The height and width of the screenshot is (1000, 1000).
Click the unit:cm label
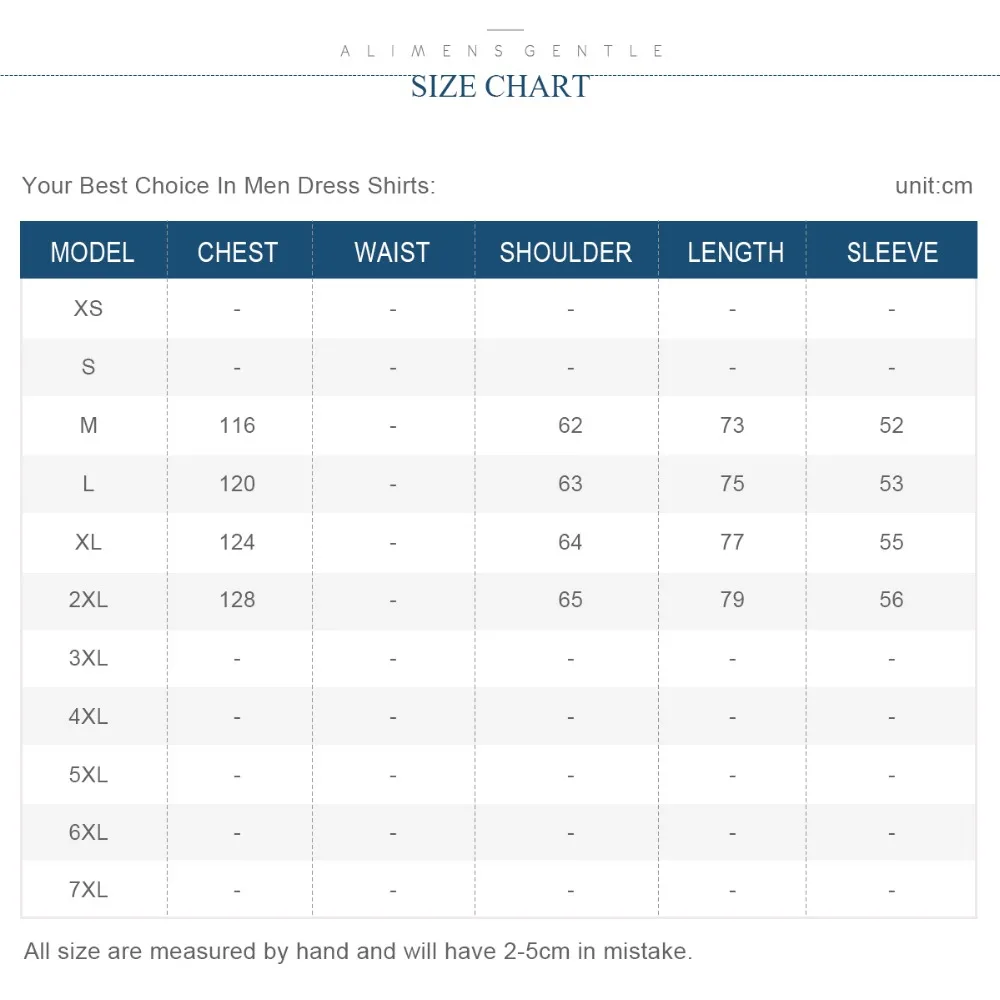click(934, 186)
